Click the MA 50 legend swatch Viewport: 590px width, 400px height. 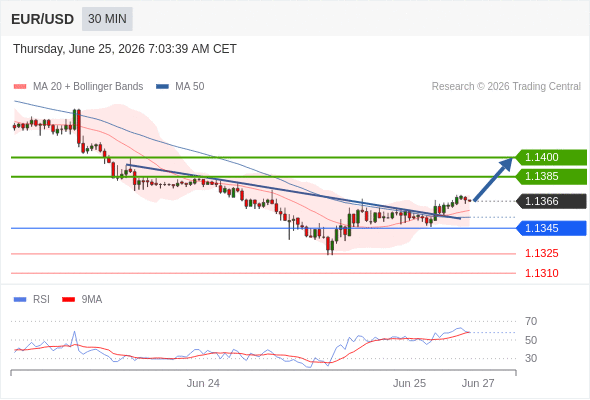tap(162, 87)
